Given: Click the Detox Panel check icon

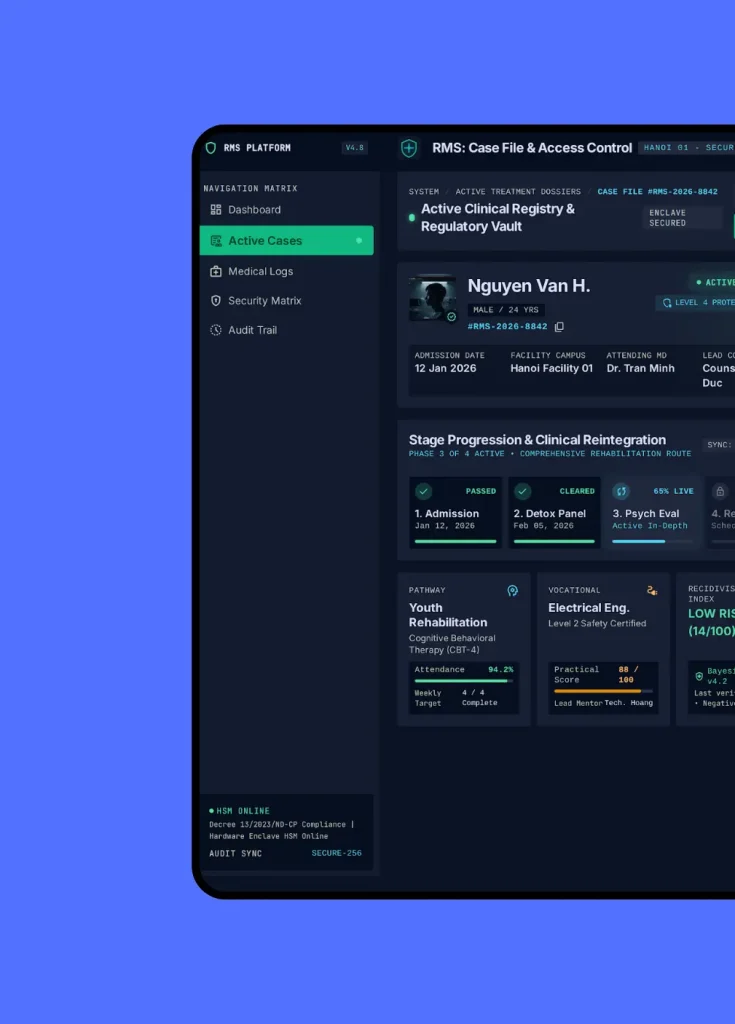Looking at the screenshot, I should [522, 491].
